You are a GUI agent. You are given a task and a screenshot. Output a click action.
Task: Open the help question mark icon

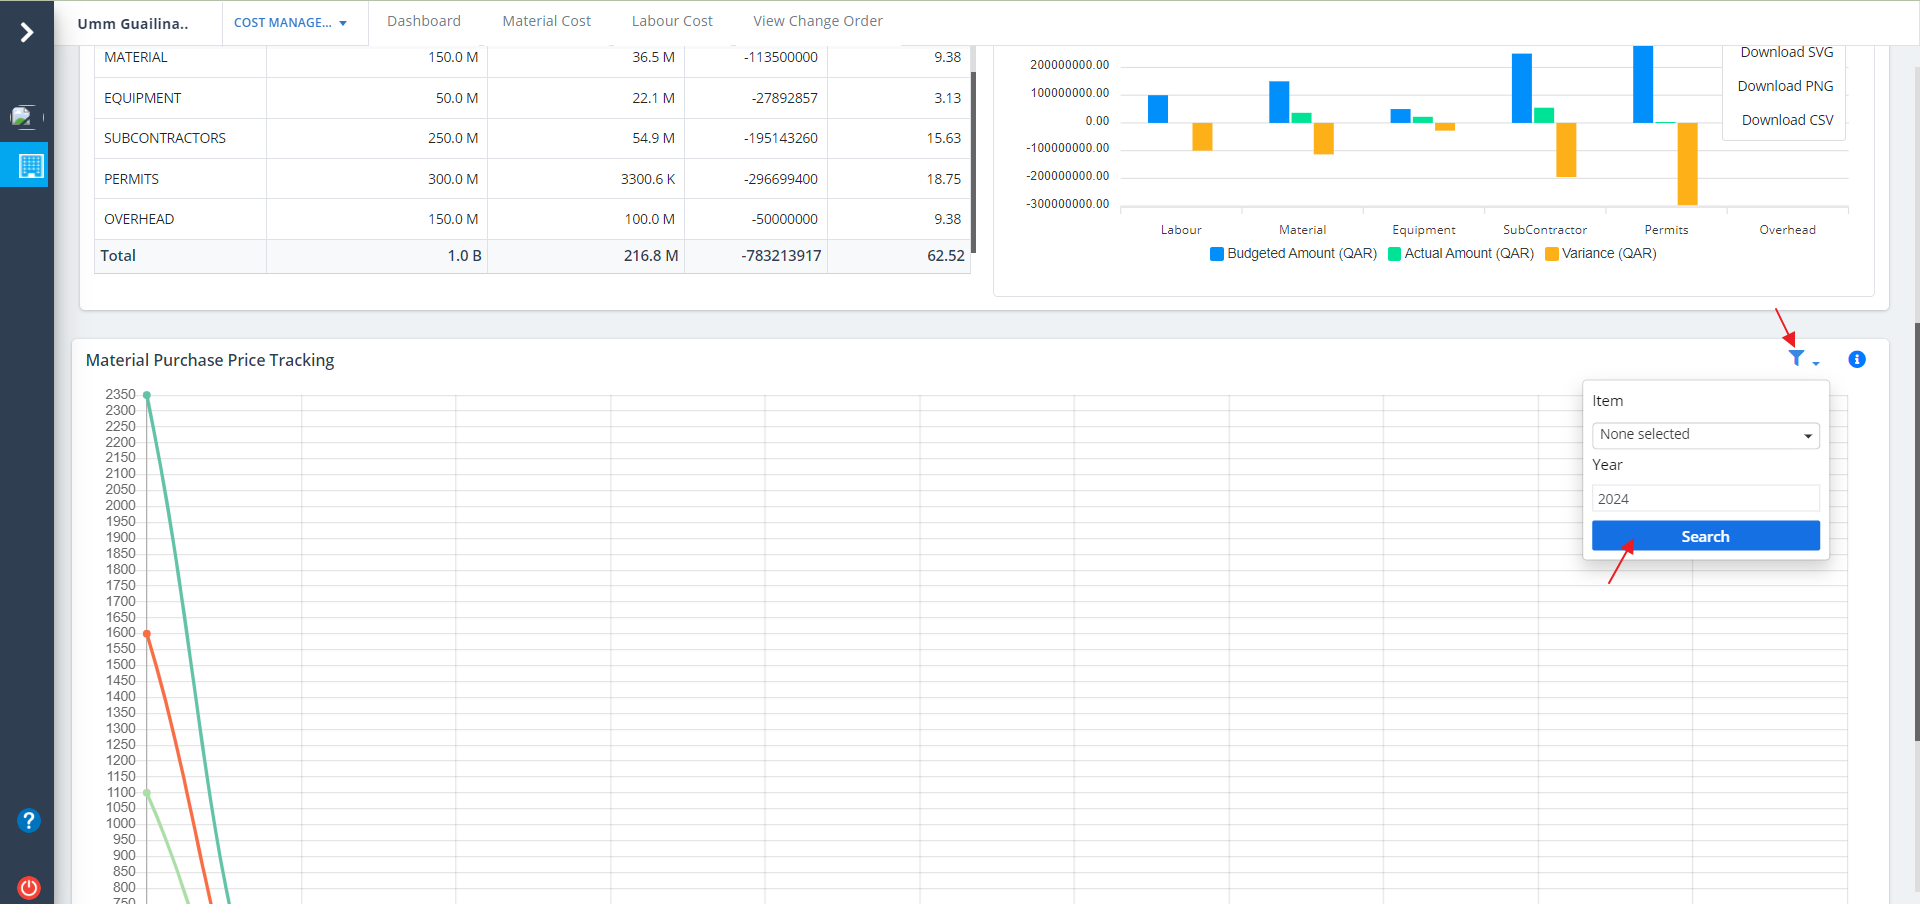click(28, 821)
